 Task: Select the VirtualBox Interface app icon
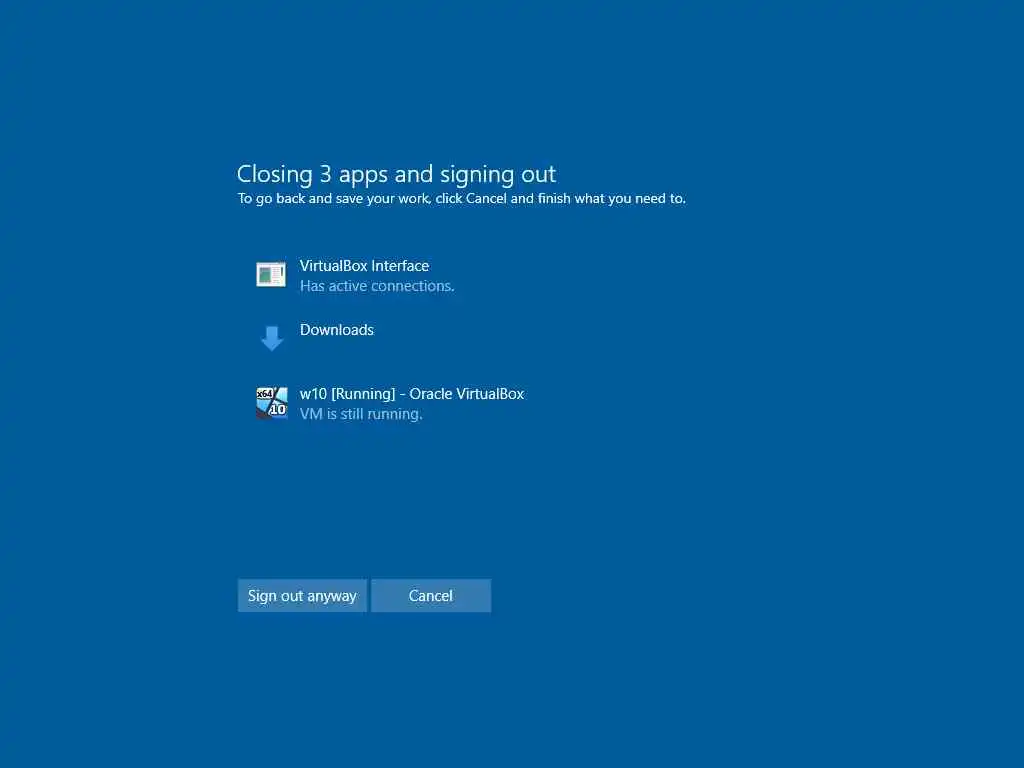[271, 274]
